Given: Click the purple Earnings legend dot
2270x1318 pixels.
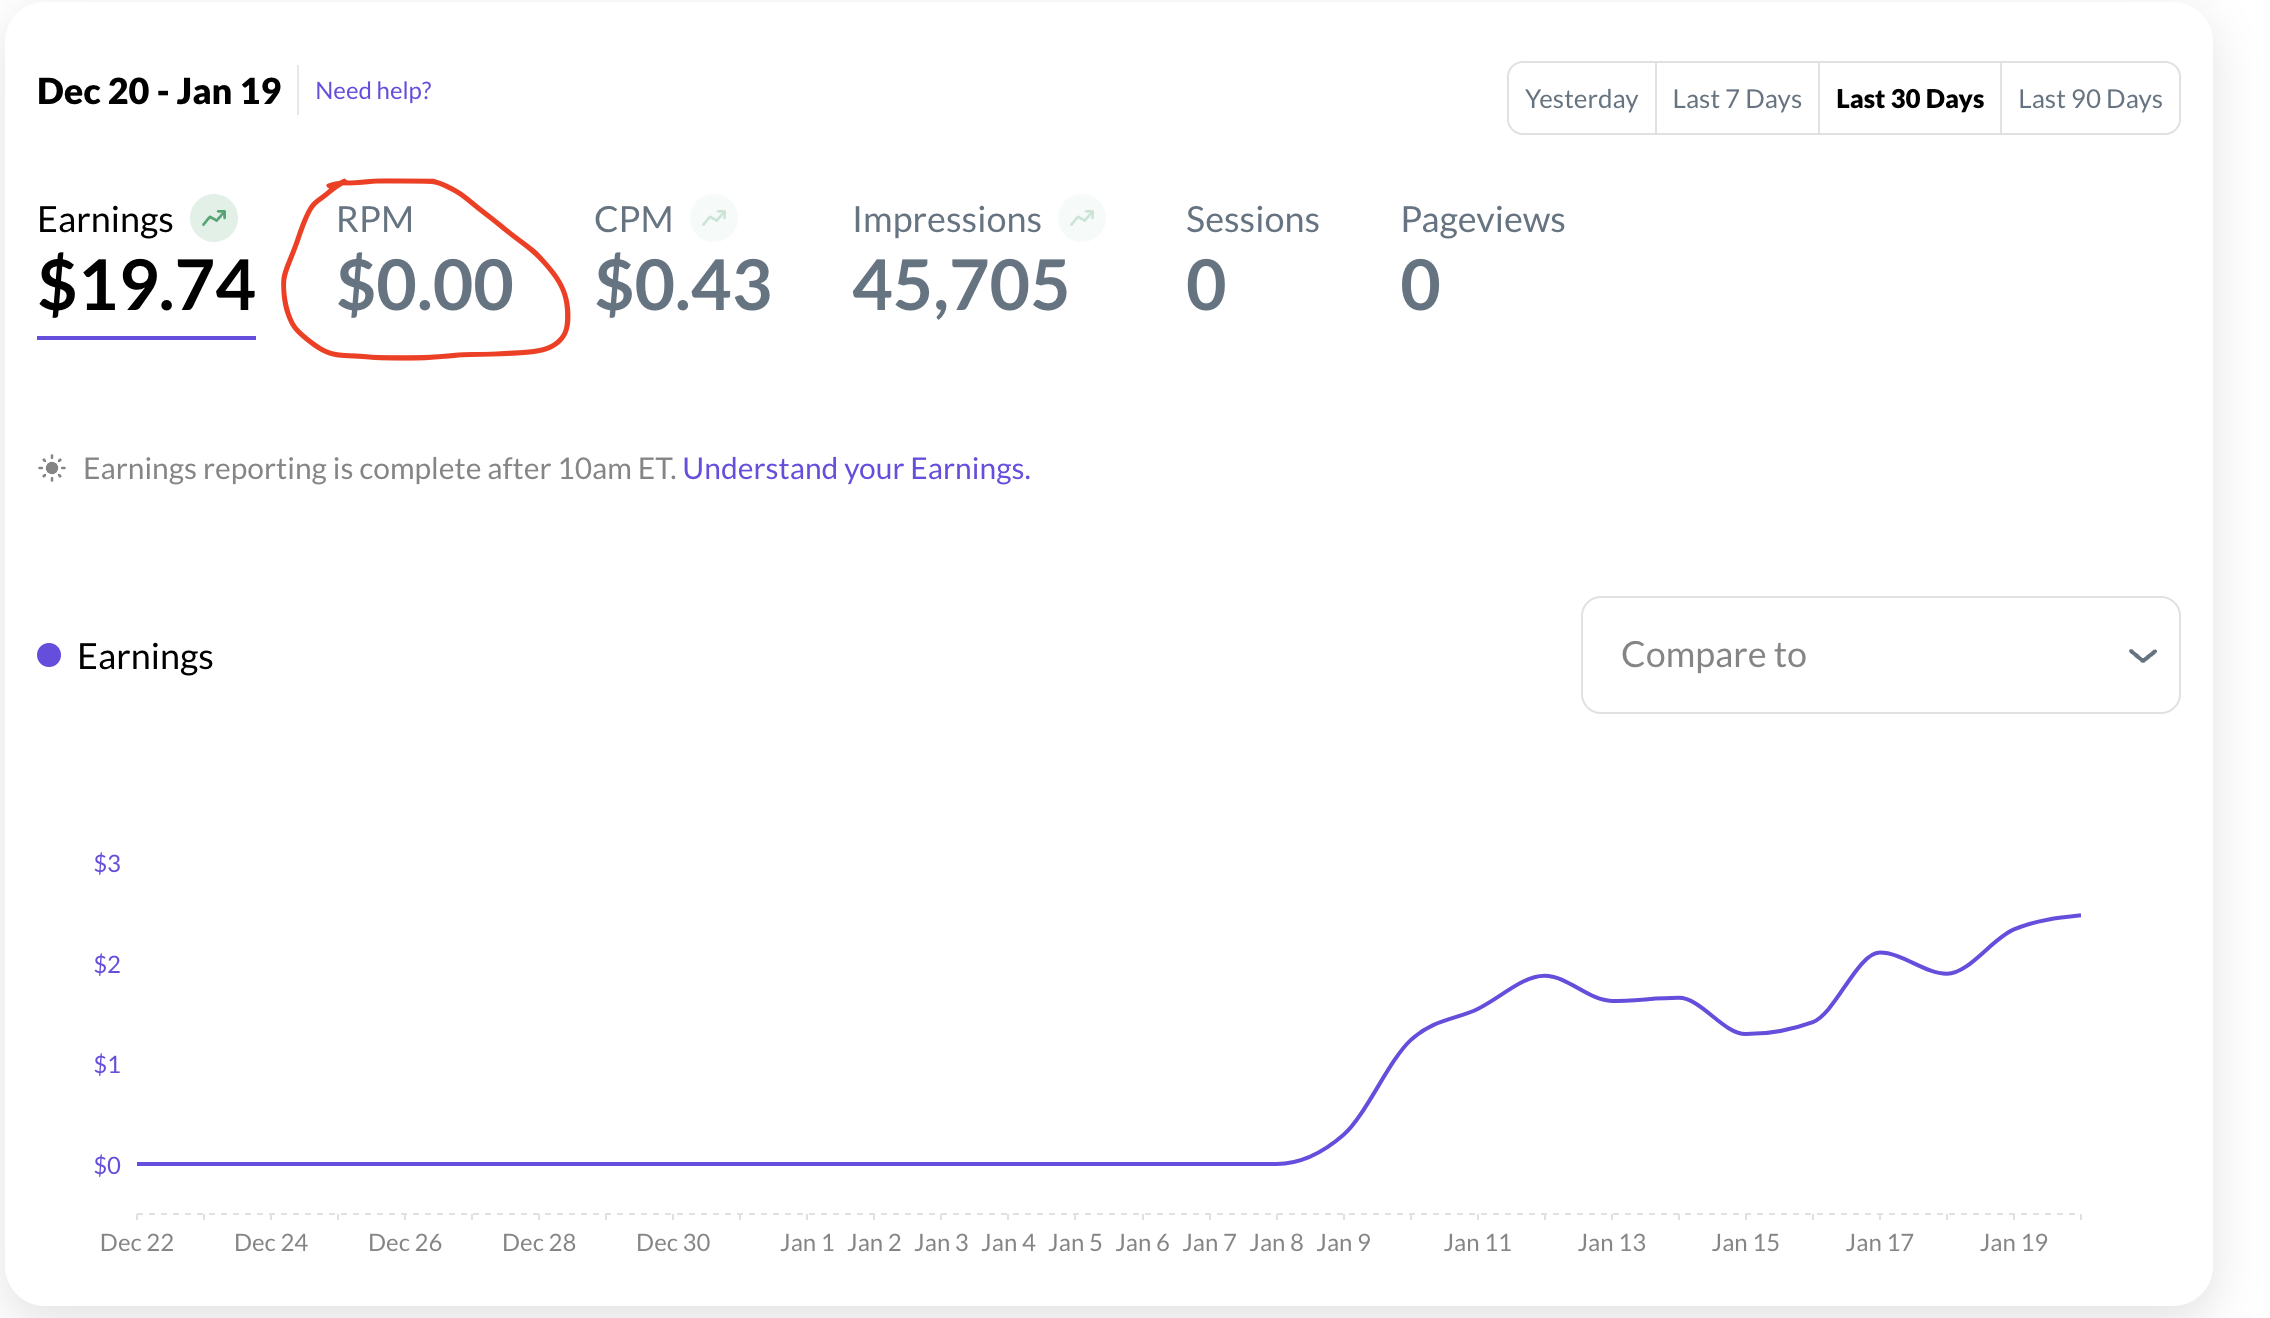Looking at the screenshot, I should [49, 655].
